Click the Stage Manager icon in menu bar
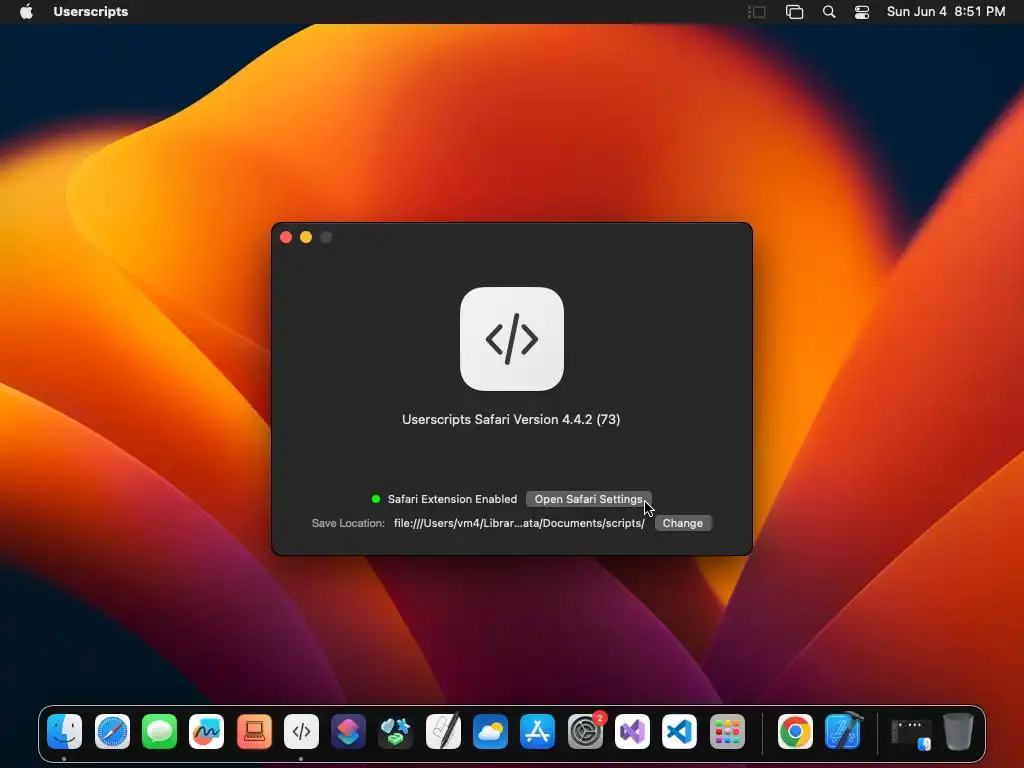The height and width of the screenshot is (768, 1024). point(757,12)
